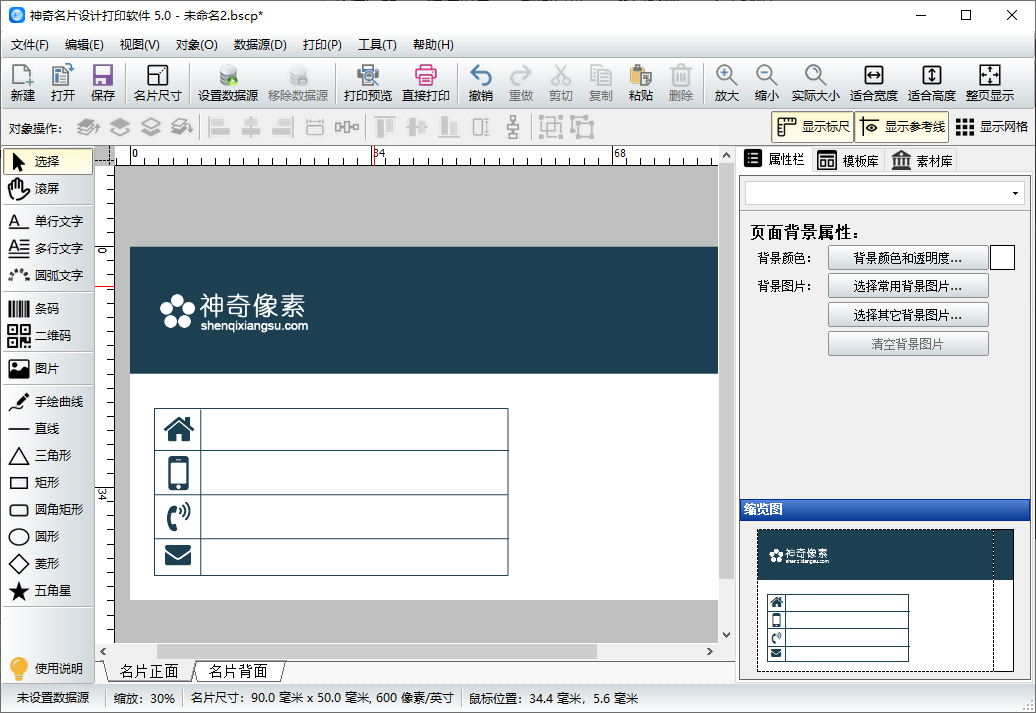Click 选择常用背景图片 button
This screenshot has width=1036, height=713.
[908, 286]
